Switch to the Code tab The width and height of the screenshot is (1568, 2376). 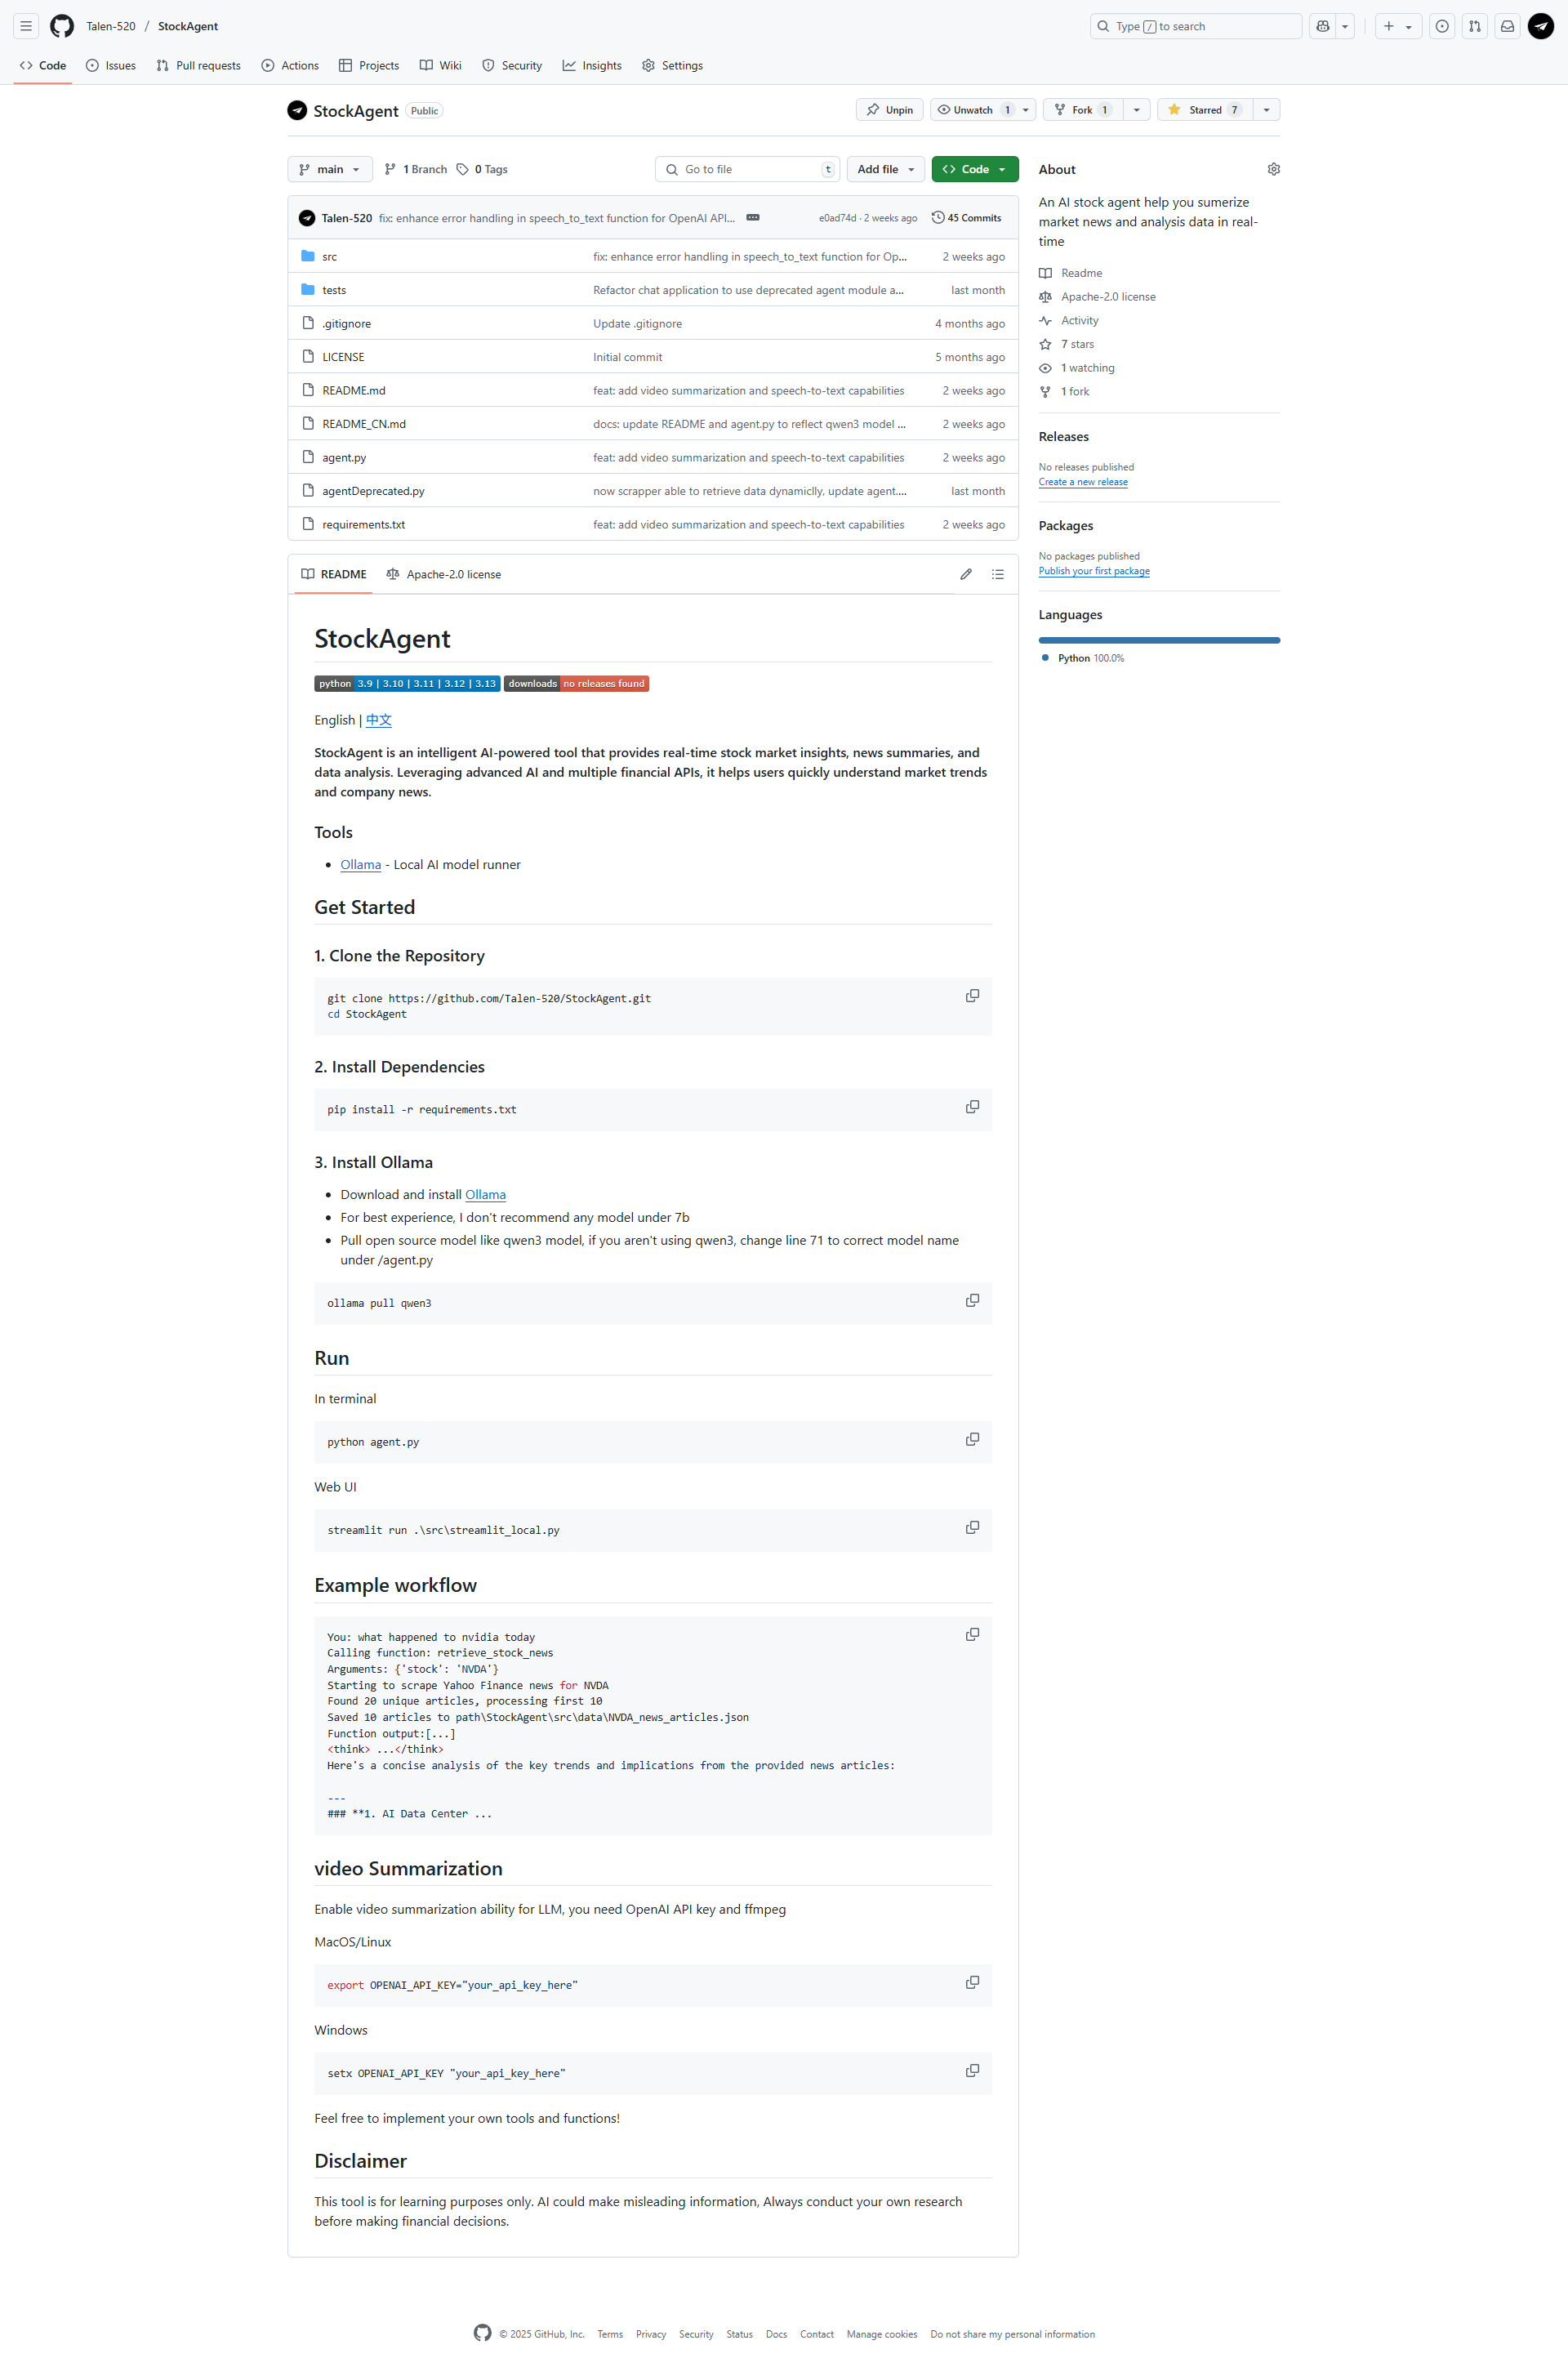tap(43, 65)
